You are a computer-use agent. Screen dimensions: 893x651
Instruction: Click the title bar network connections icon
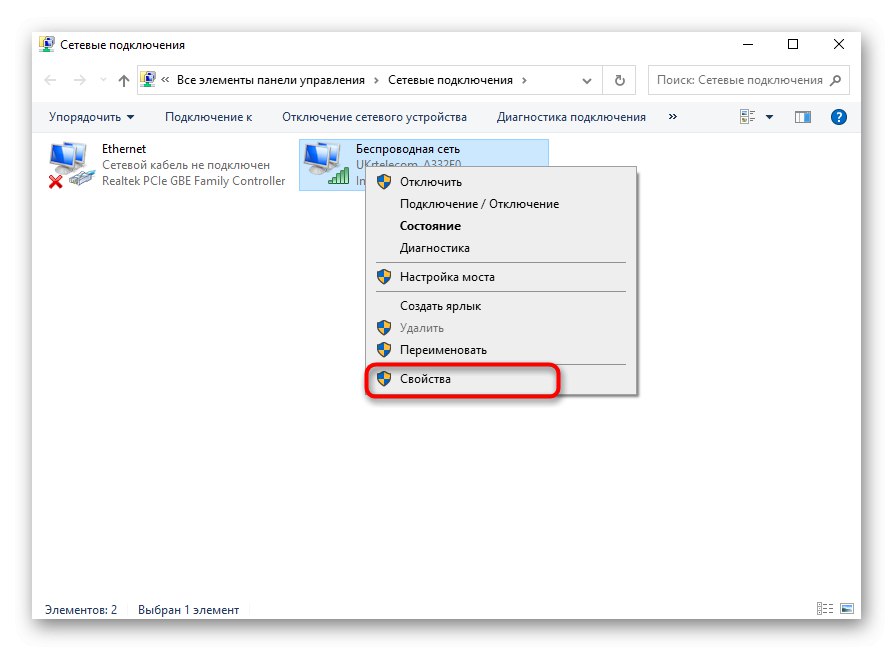pyautogui.click(x=47, y=44)
